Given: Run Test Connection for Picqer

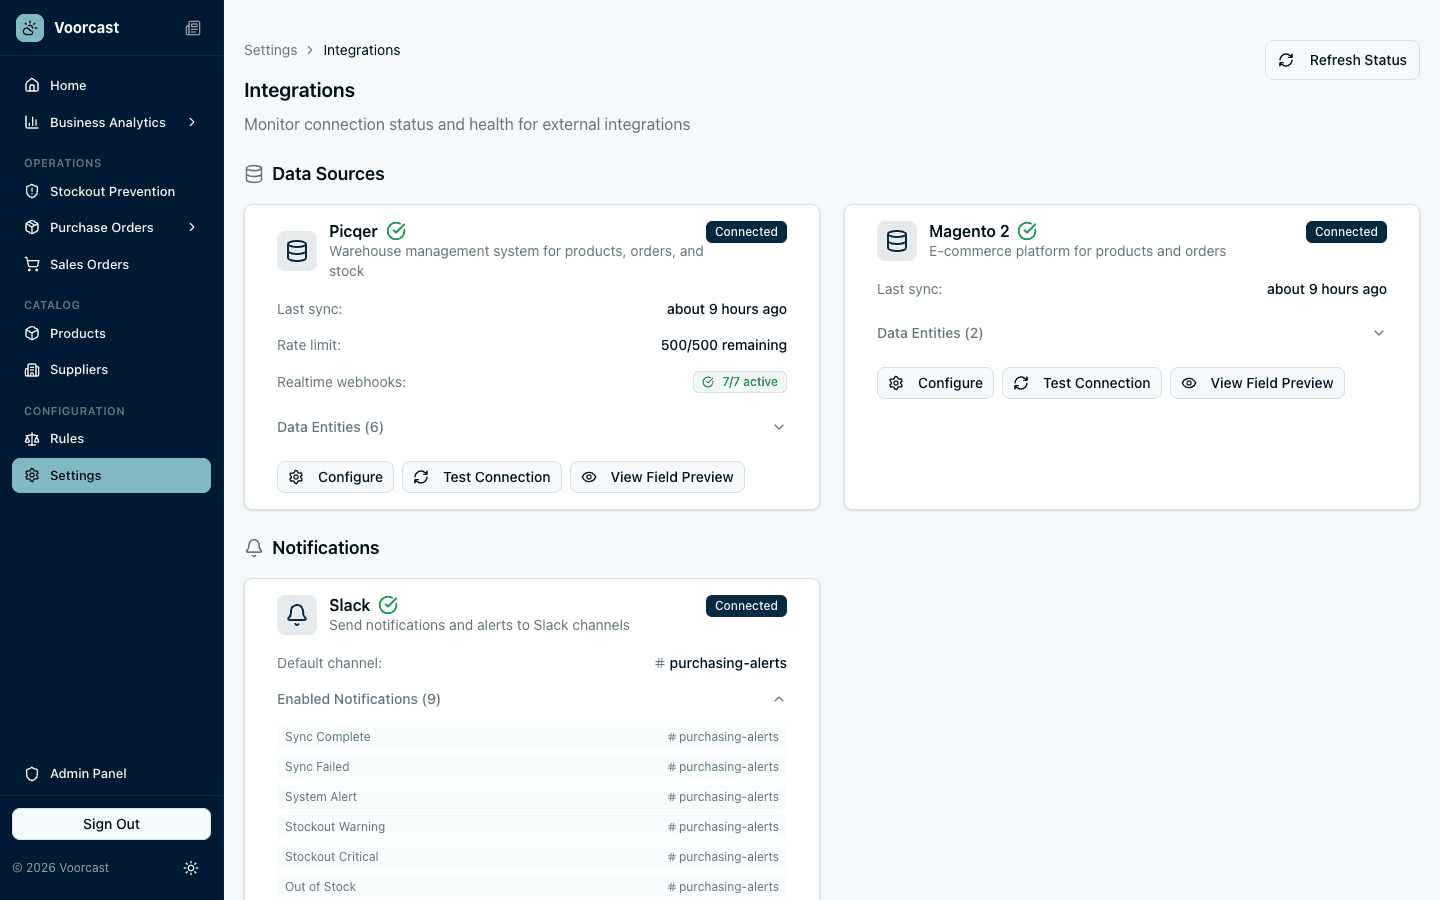Looking at the screenshot, I should 481,477.
